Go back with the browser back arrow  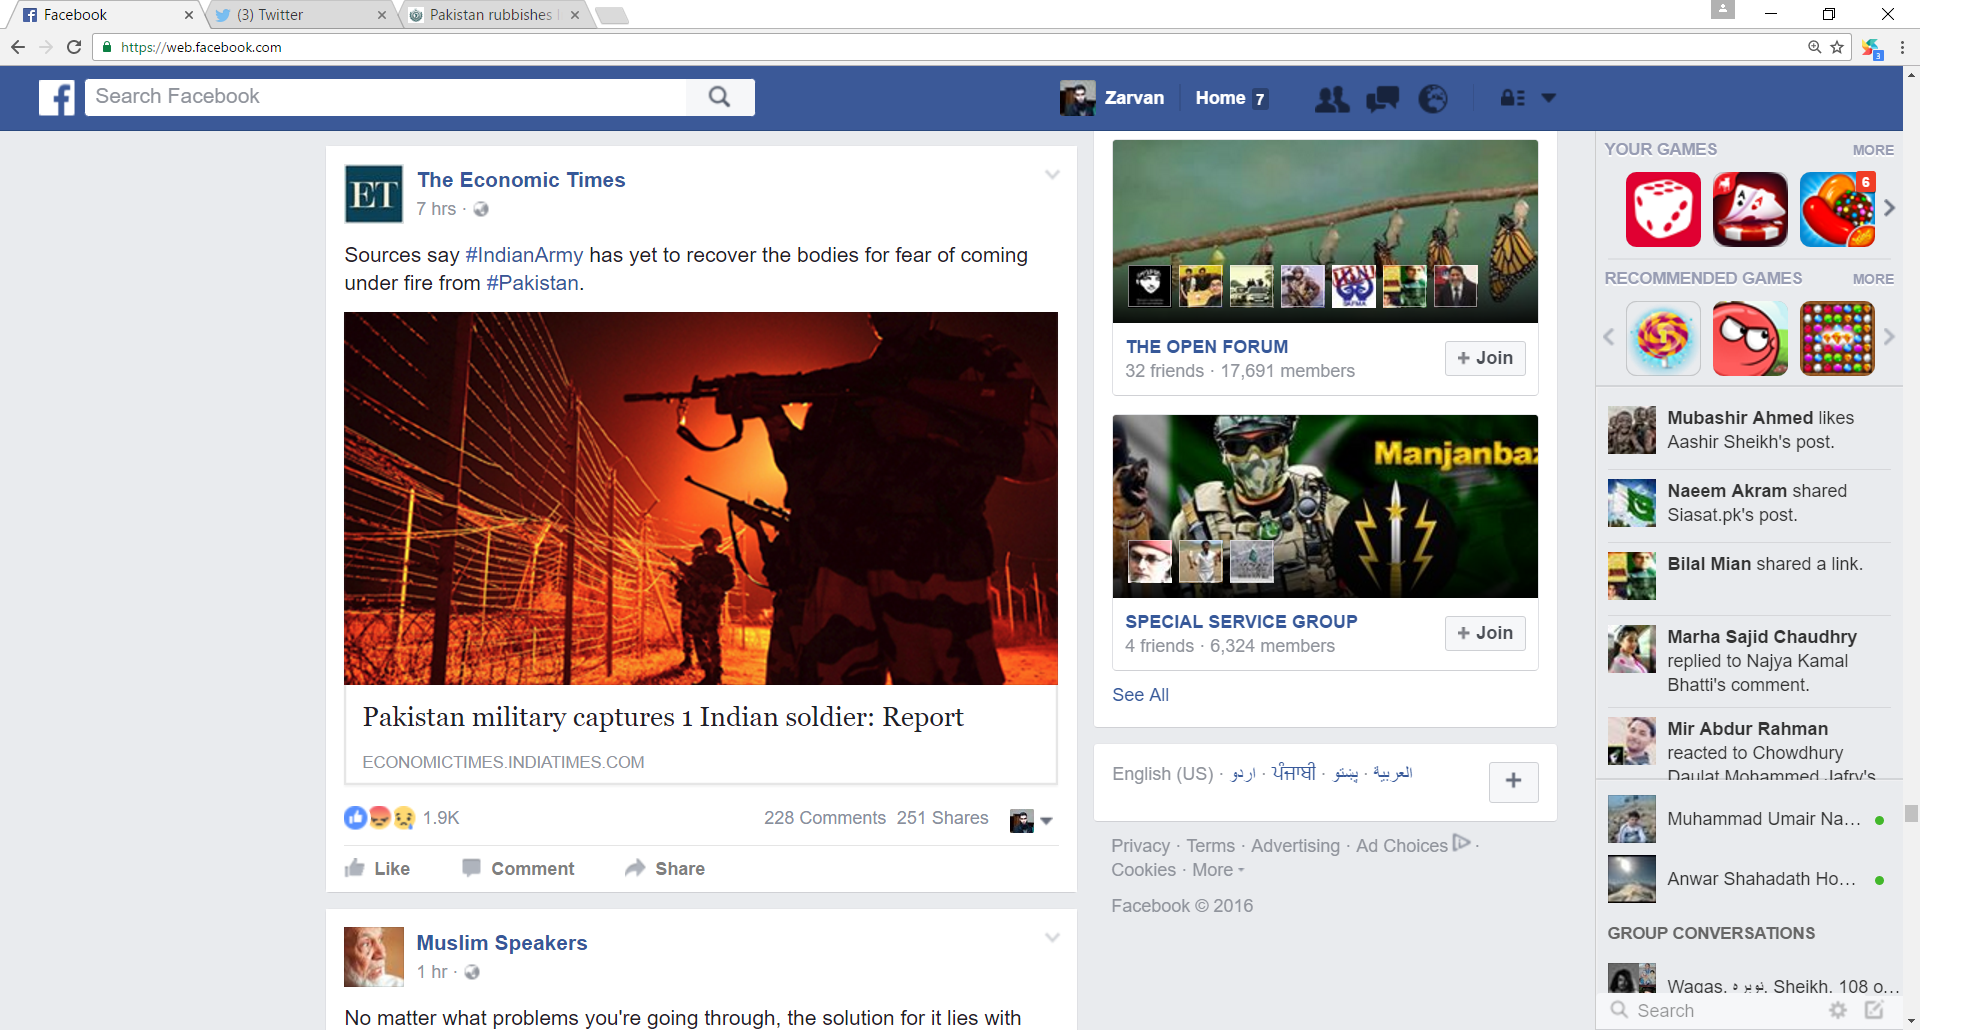click(18, 47)
